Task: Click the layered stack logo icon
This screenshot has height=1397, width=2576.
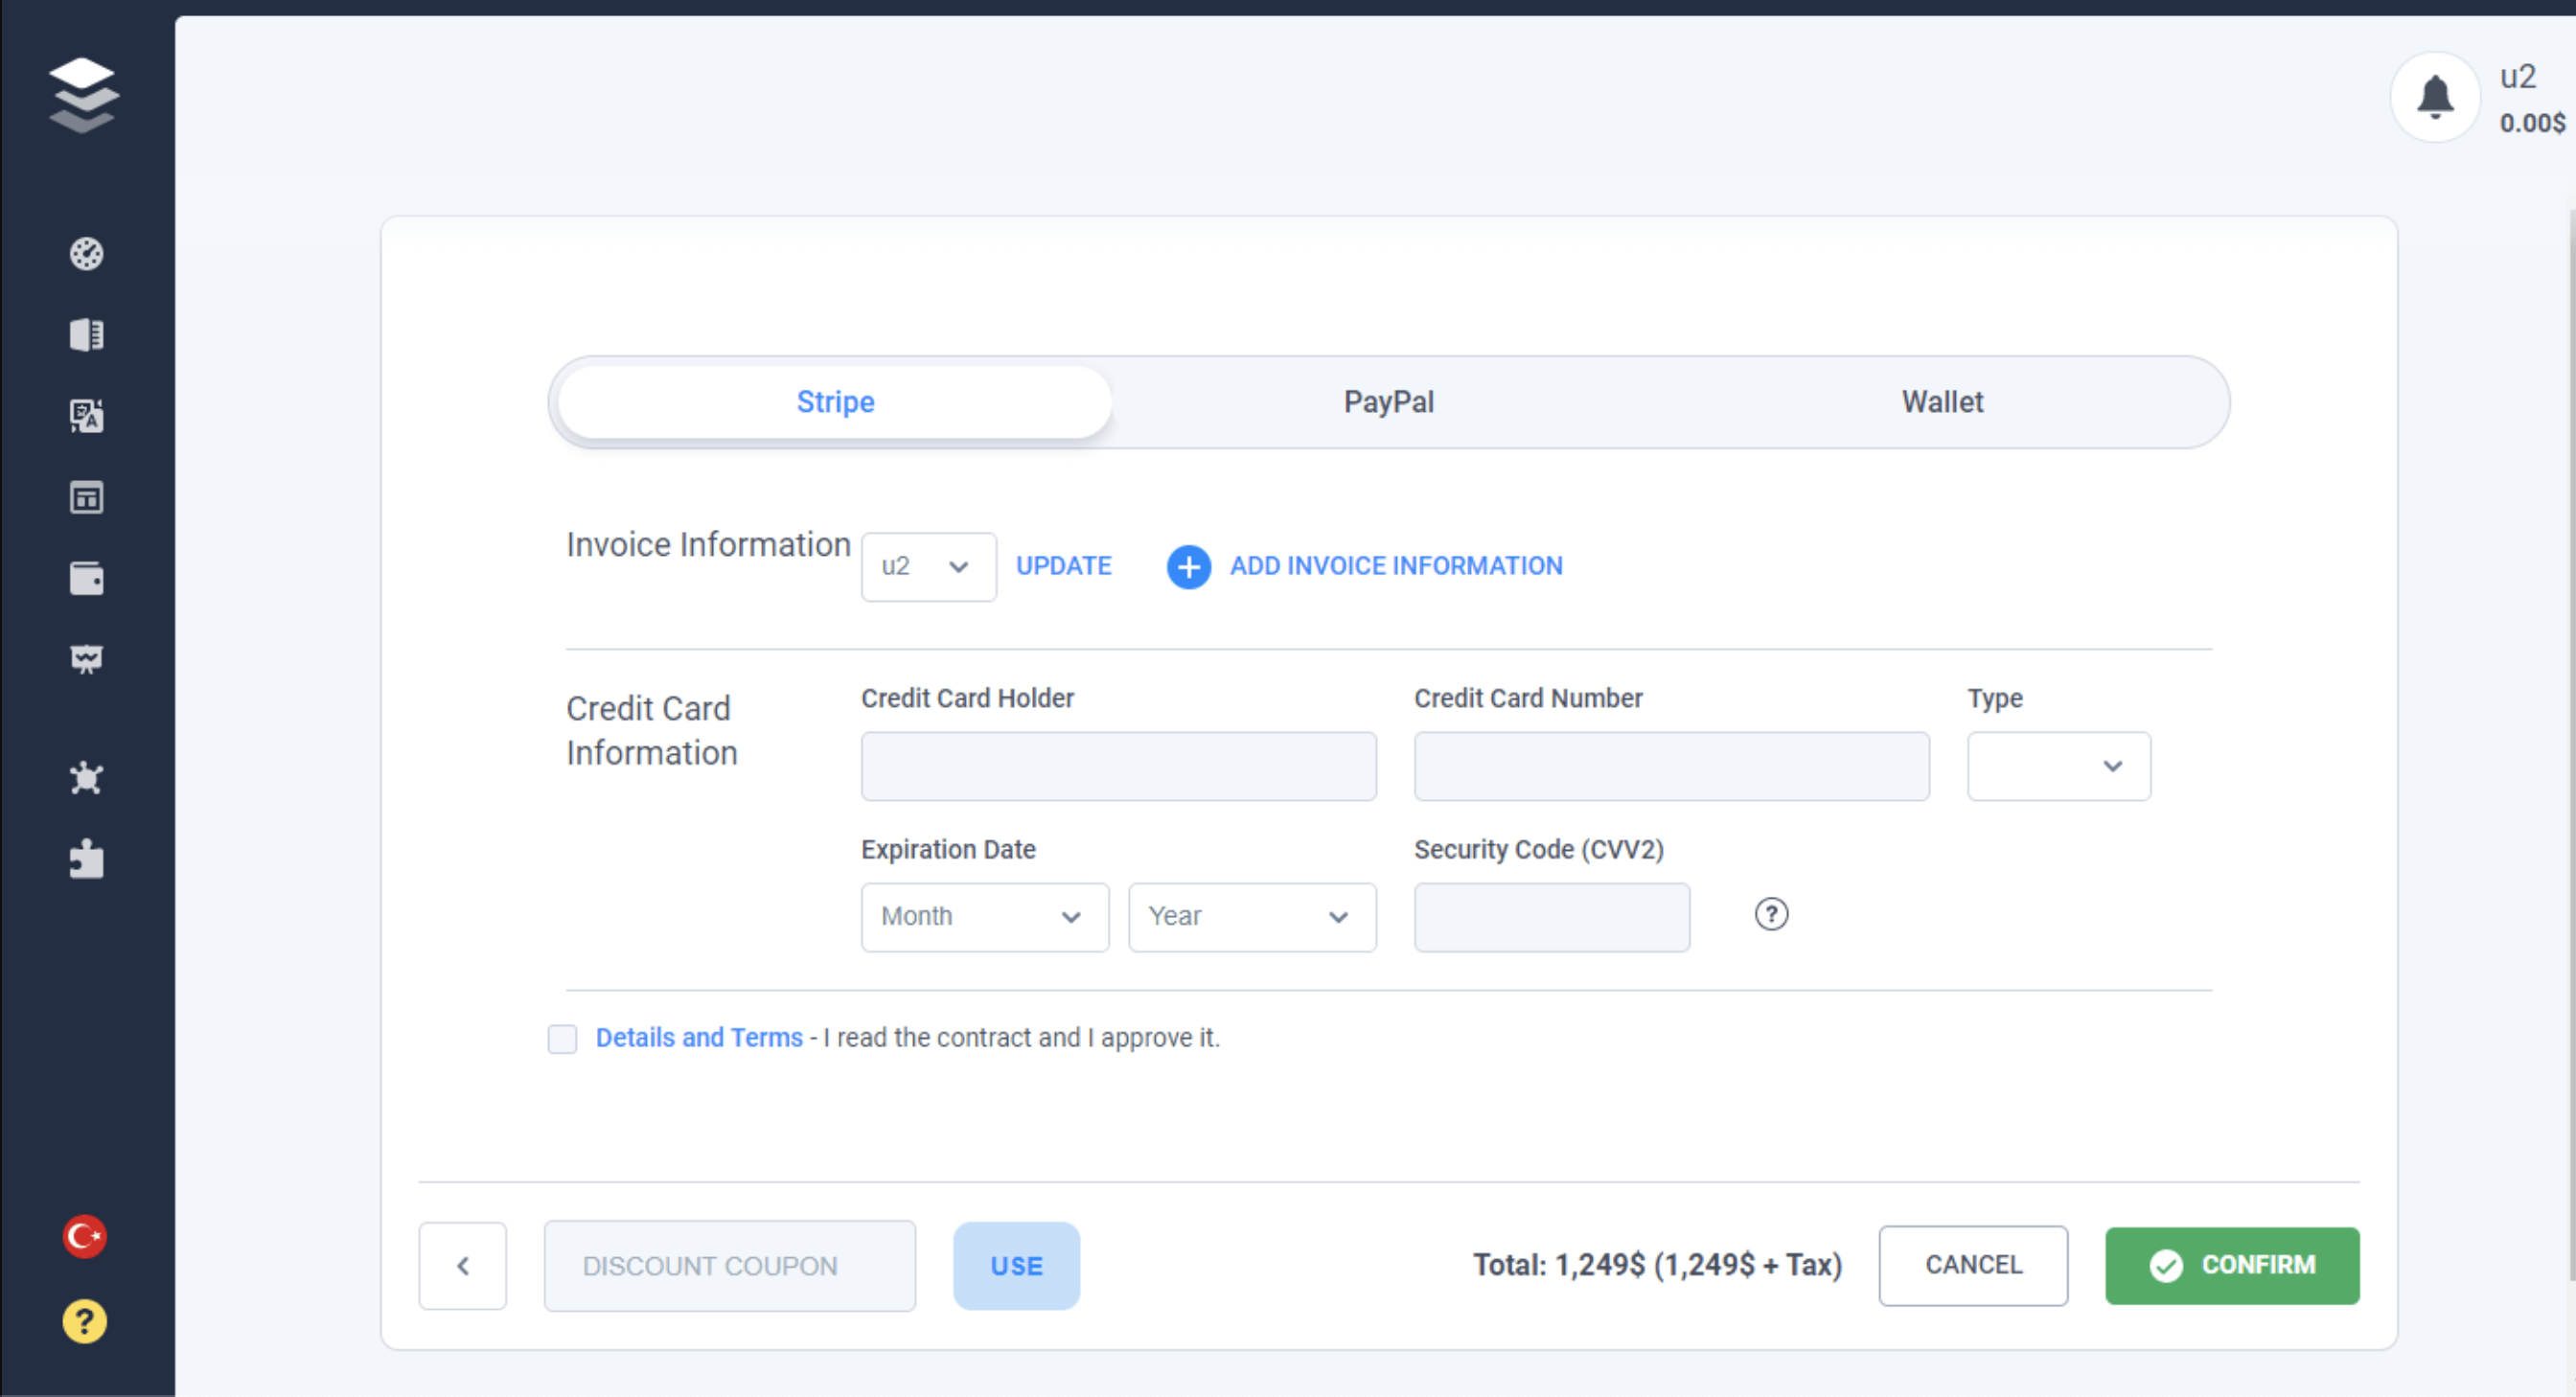Action: [84, 96]
